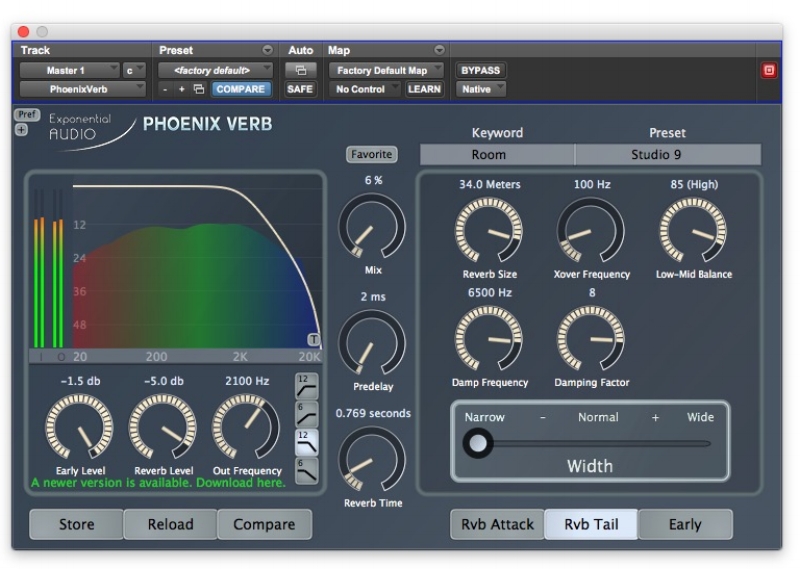Open the No Control dropdown
Image resolution: width=800 pixels, height=569 pixels.
pyautogui.click(x=364, y=89)
